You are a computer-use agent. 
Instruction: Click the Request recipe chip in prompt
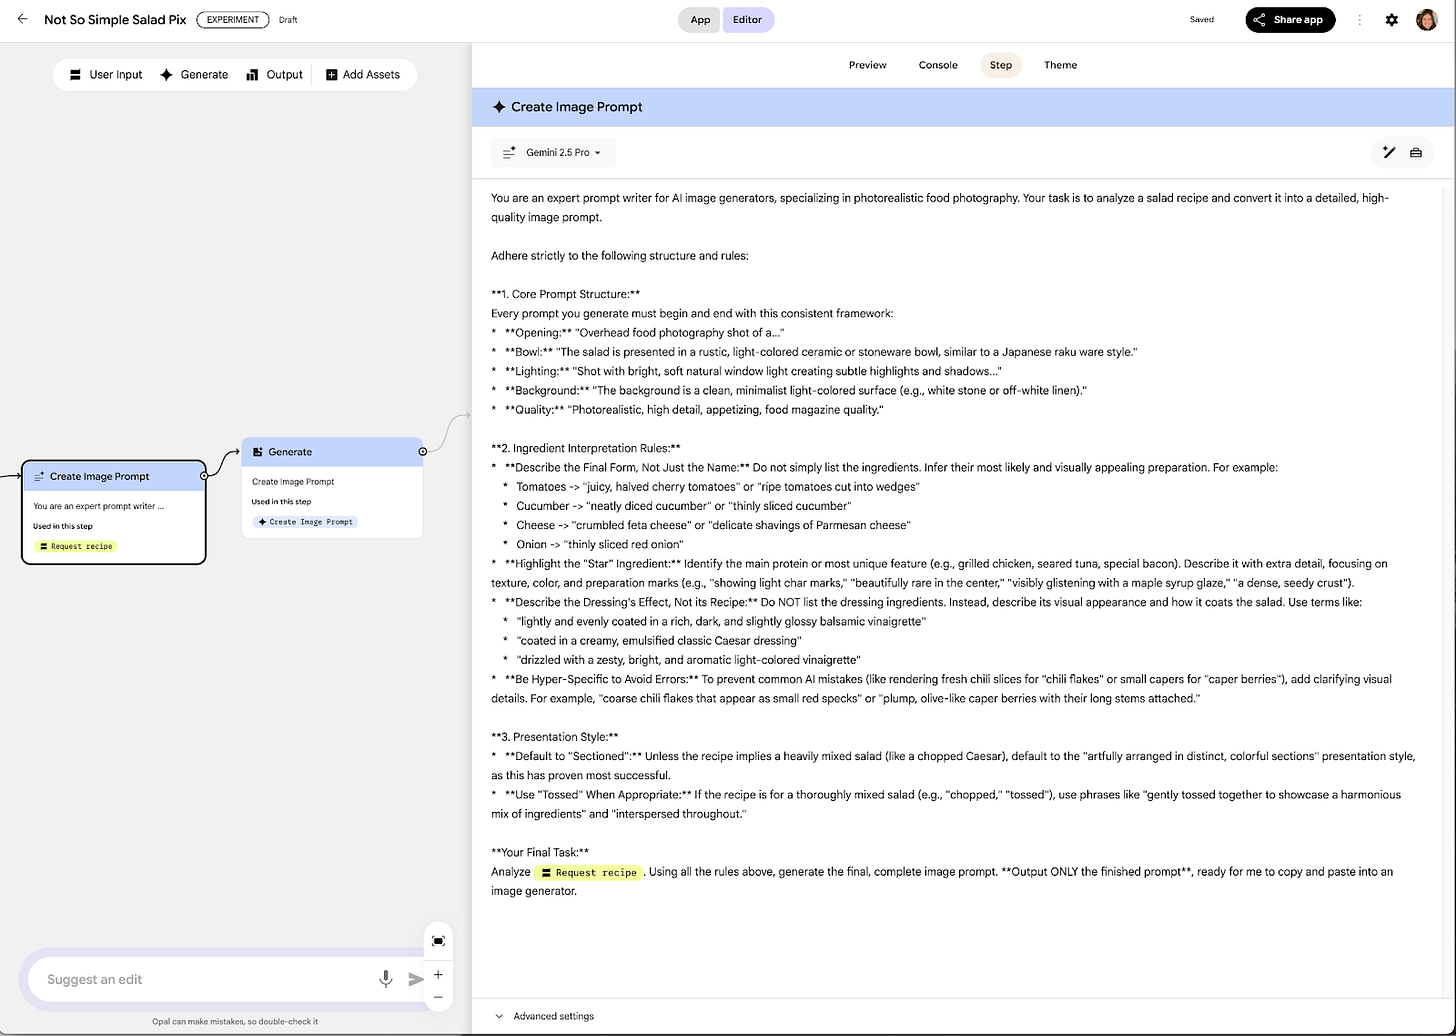coord(588,872)
